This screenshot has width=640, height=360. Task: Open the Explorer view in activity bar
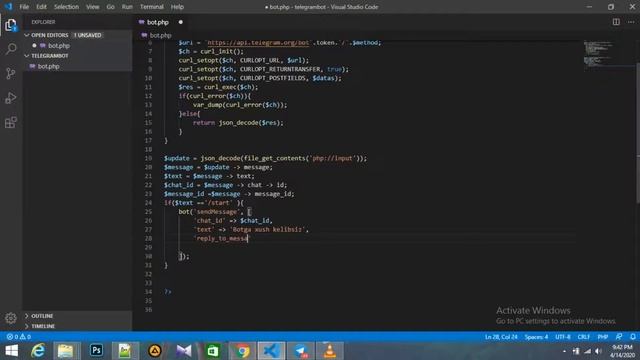tap(11, 25)
